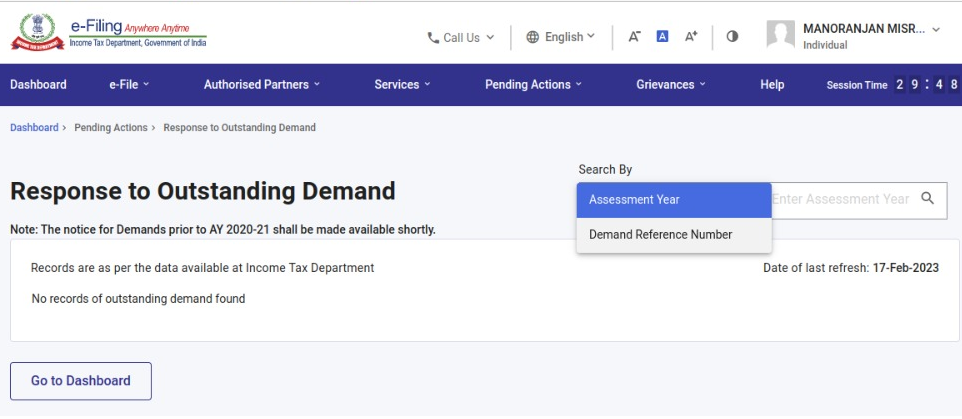Screen dimensions: 962x419
Task: Reset font size with the highlighted A icon
Action: pyautogui.click(x=662, y=37)
